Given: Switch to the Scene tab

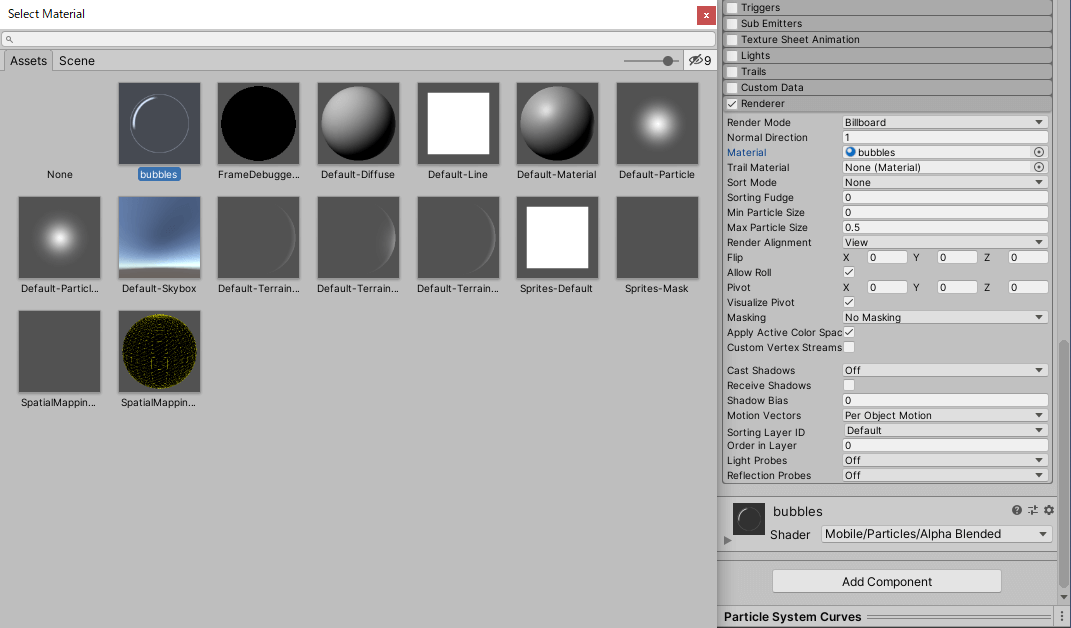Looking at the screenshot, I should 77,60.
